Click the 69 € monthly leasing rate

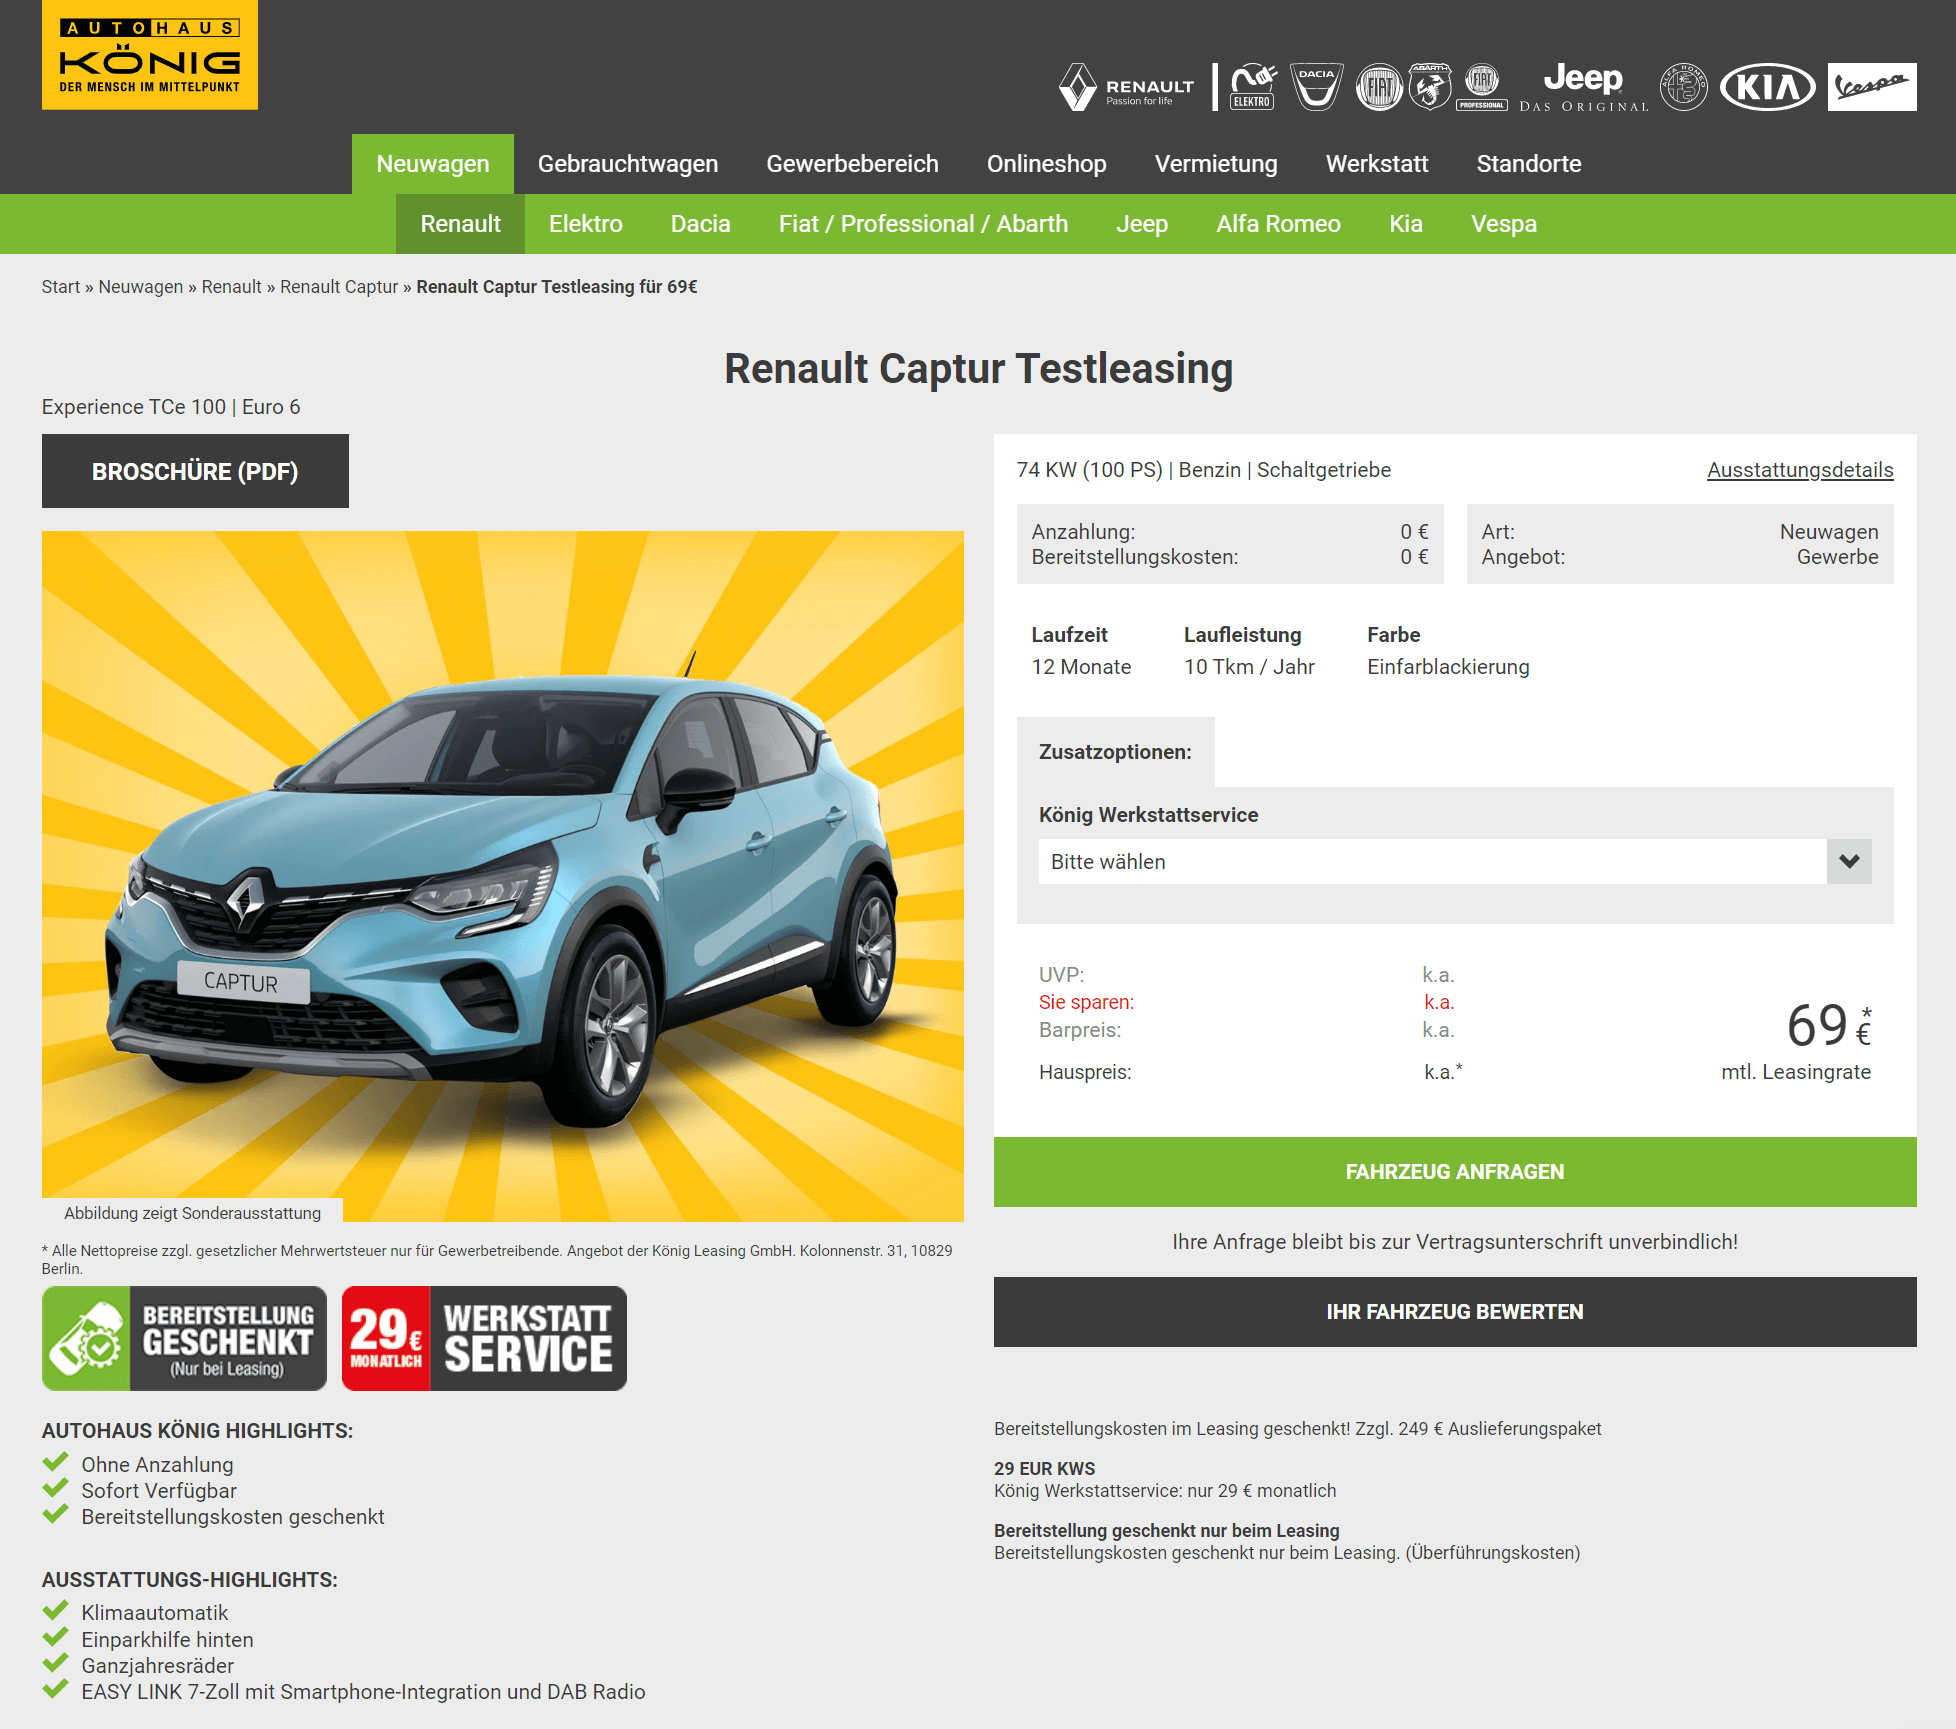pyautogui.click(x=1829, y=1026)
